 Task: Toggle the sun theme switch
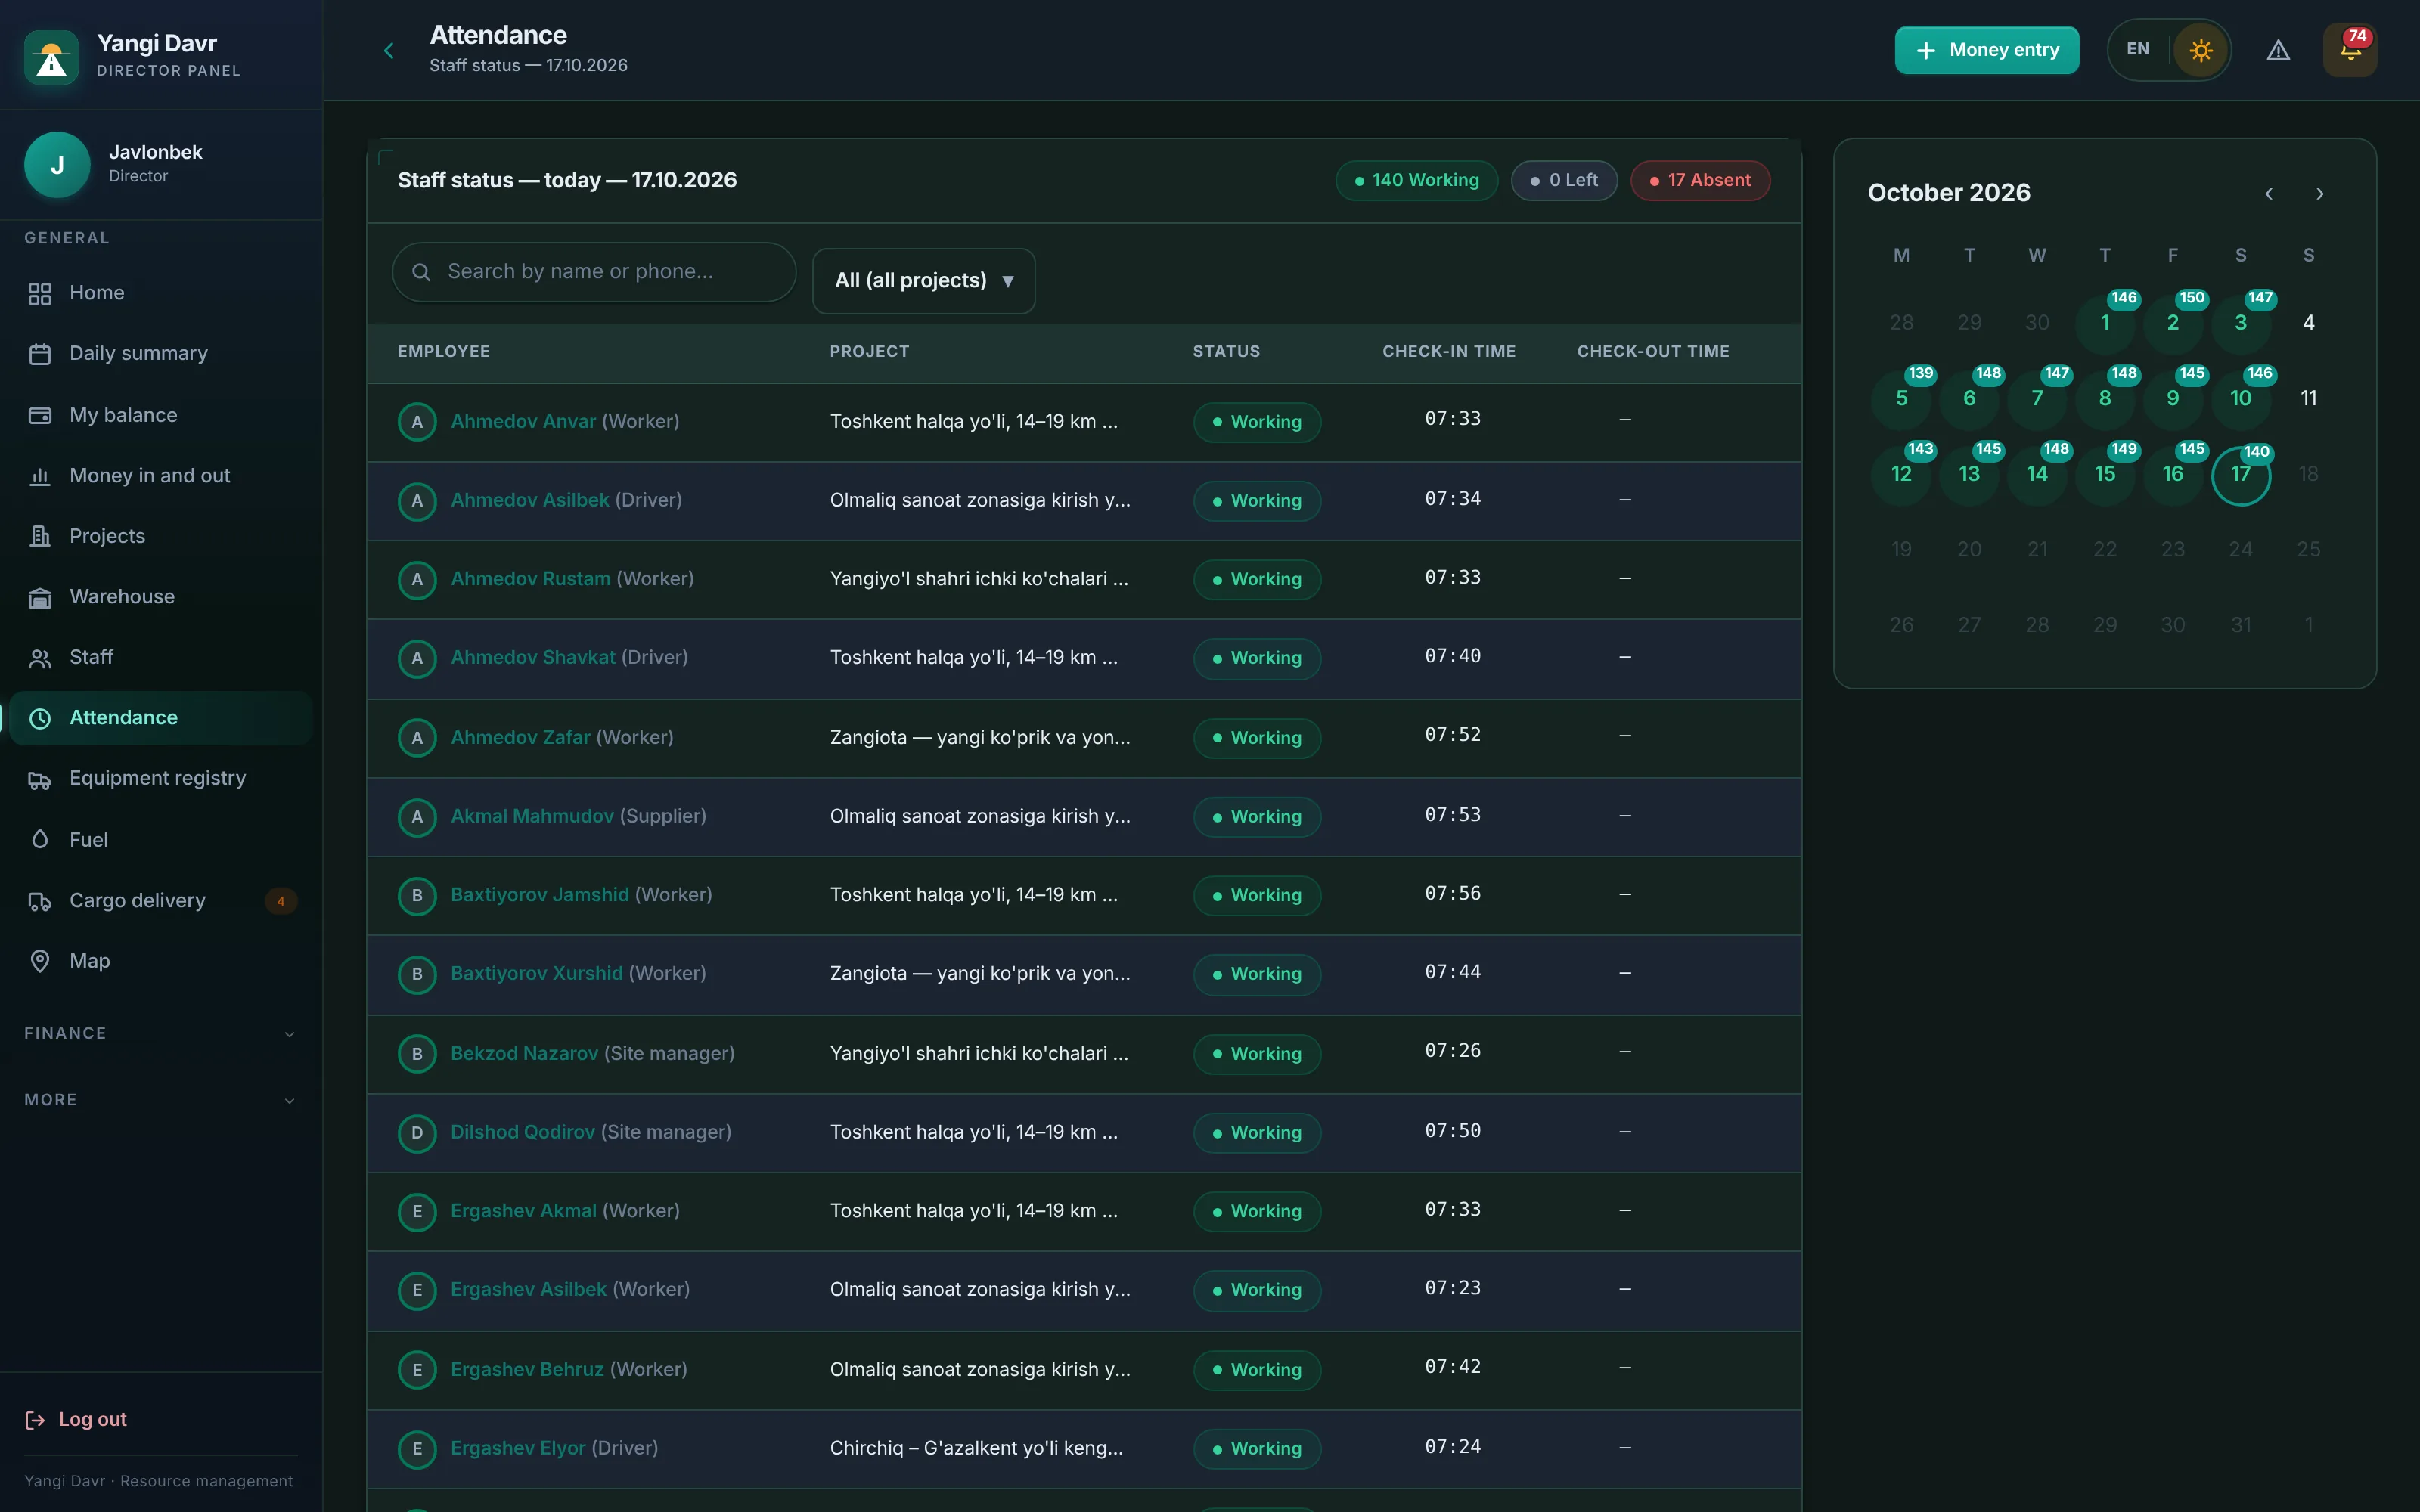[2200, 50]
